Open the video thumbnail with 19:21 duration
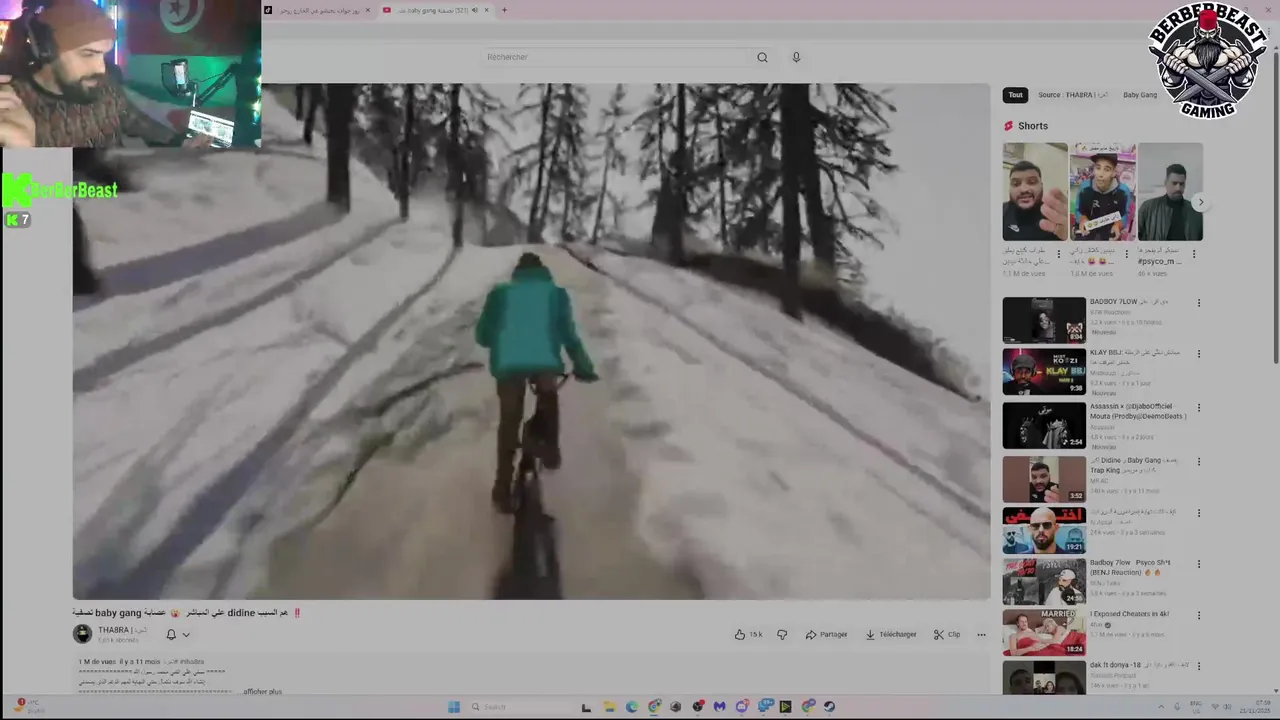This screenshot has height=720, width=1280. (x=1044, y=530)
